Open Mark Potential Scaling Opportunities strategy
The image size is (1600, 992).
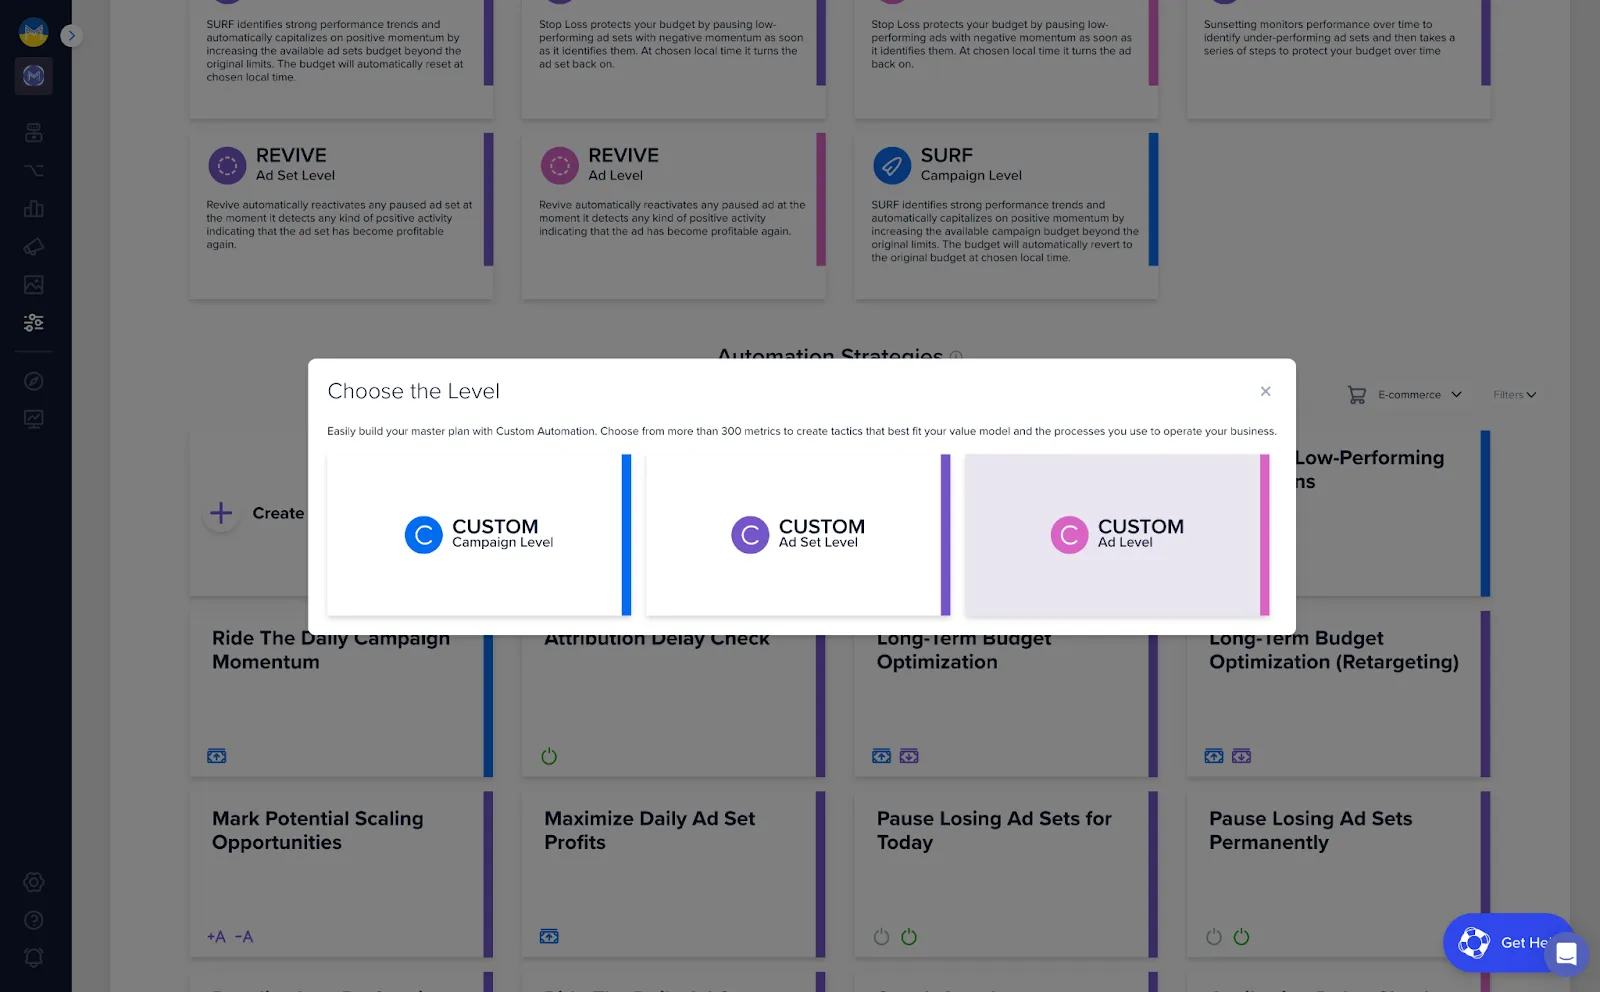pyautogui.click(x=341, y=874)
